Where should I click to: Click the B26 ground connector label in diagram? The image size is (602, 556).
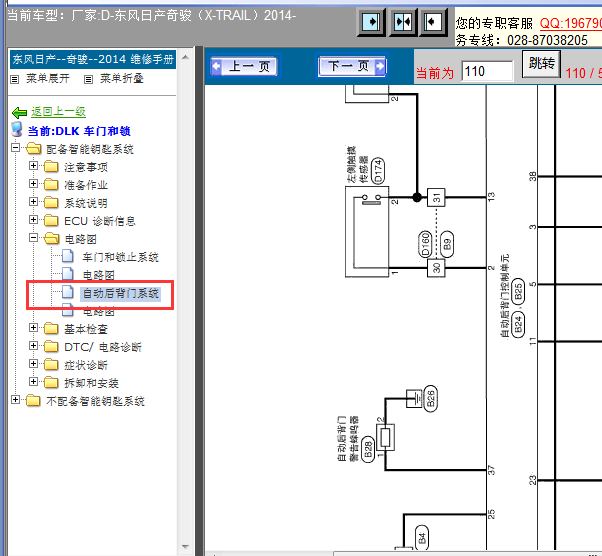pos(430,399)
